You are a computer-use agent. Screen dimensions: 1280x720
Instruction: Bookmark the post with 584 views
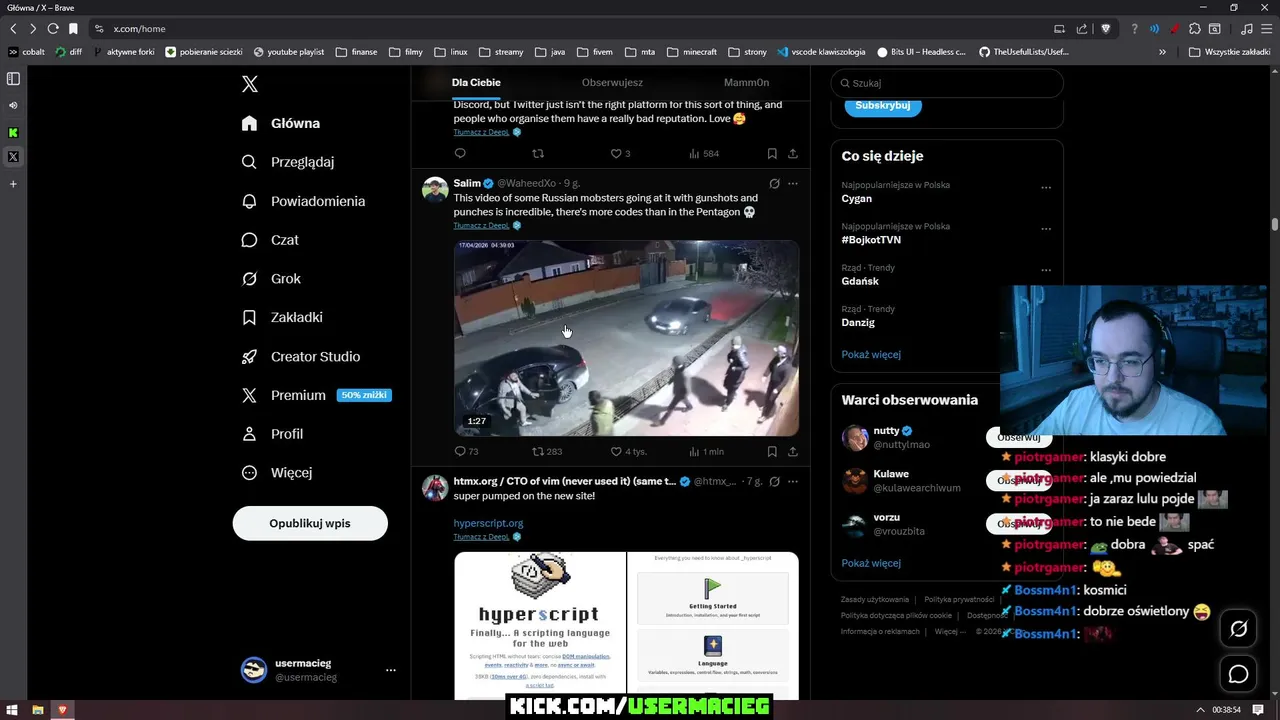772,154
